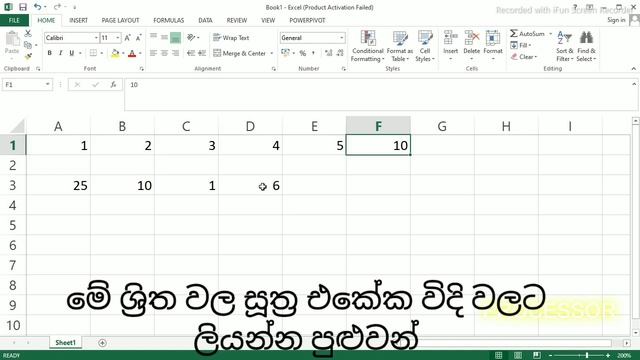The image size is (640, 360).
Task: Click the Find & Select button
Action: pos(586,46)
